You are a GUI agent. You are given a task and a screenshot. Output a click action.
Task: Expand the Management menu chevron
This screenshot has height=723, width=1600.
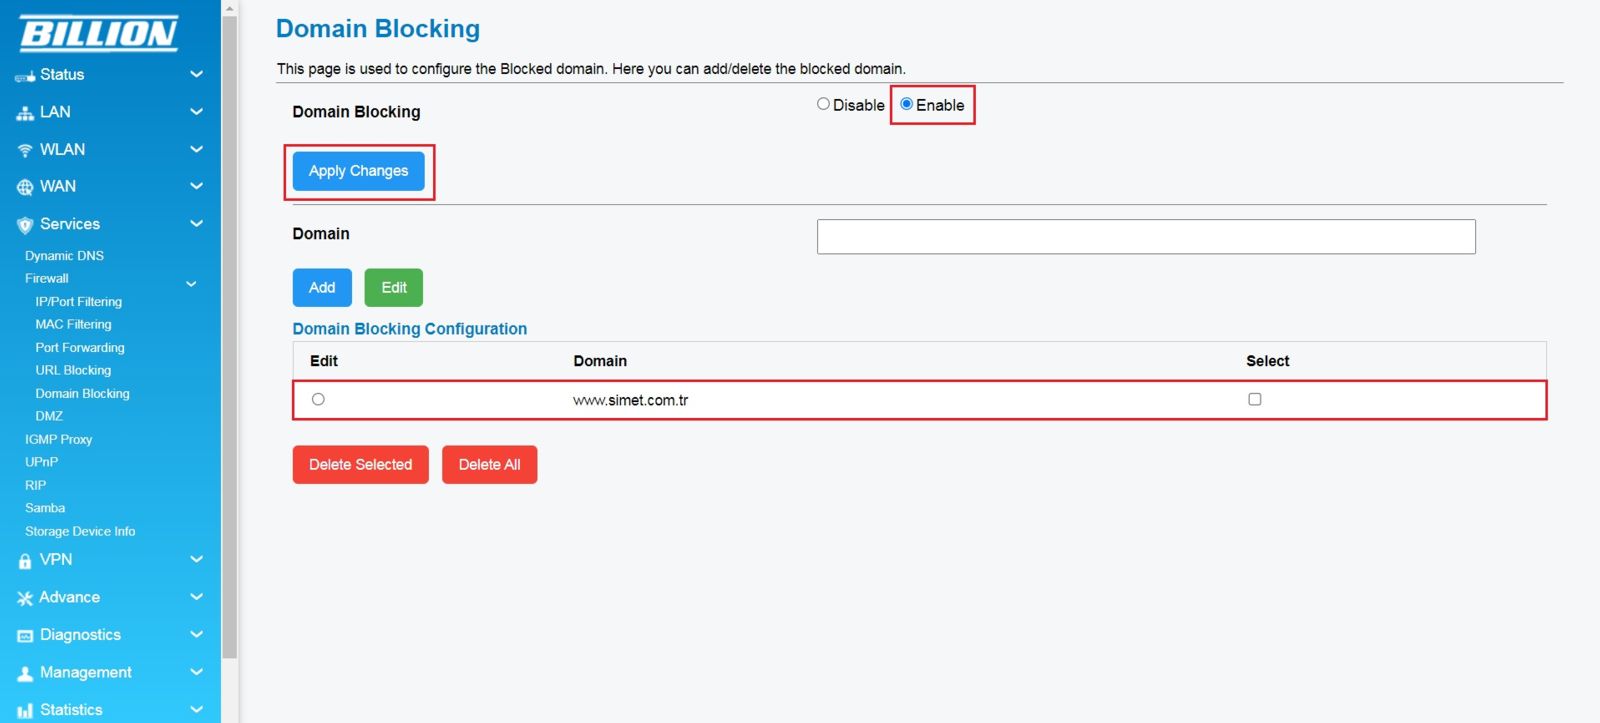[196, 672]
